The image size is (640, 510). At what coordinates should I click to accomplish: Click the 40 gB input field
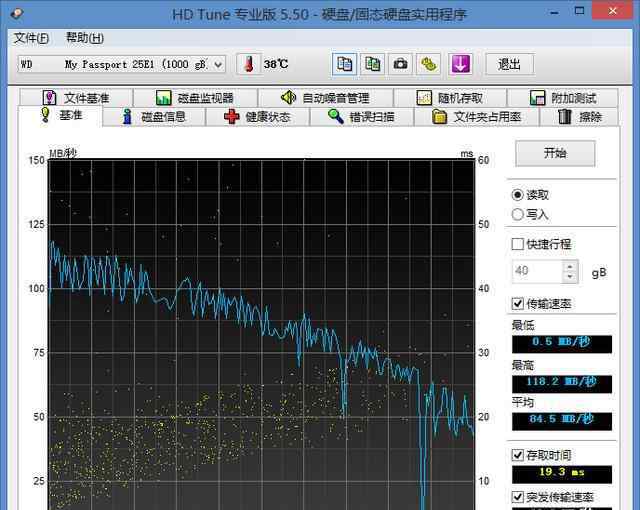coord(537,271)
